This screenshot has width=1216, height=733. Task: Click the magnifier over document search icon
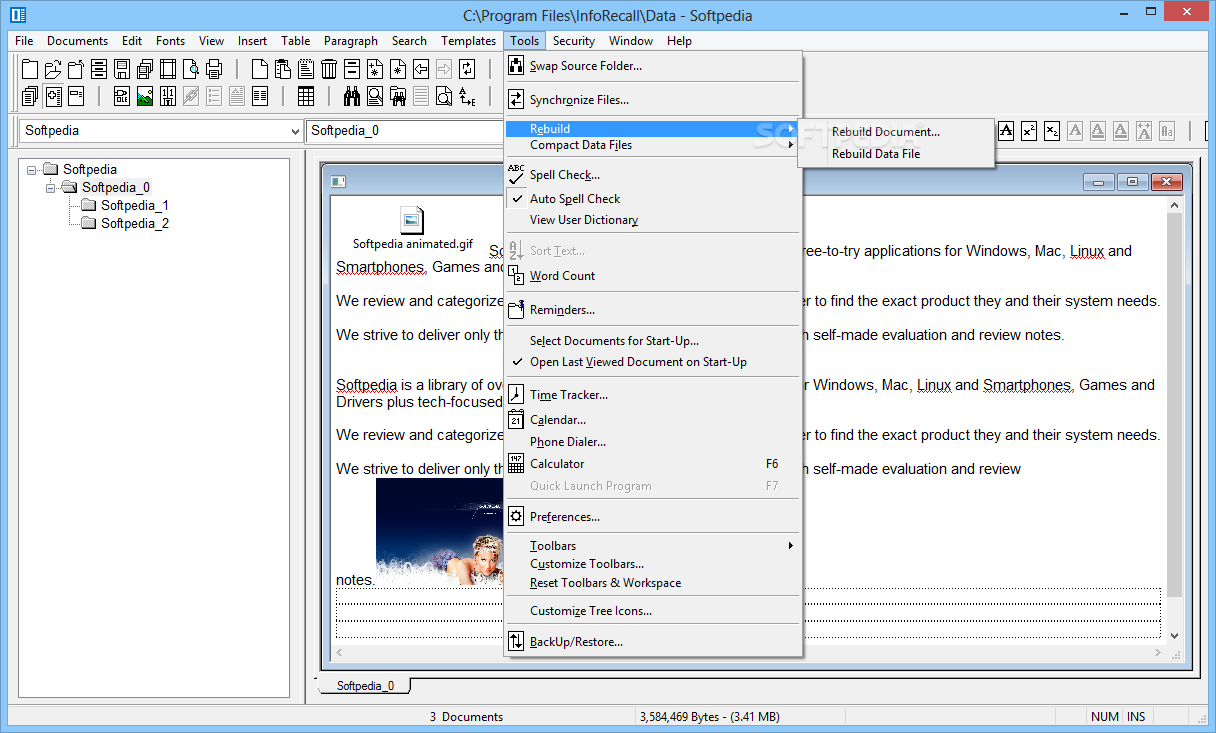(375, 96)
